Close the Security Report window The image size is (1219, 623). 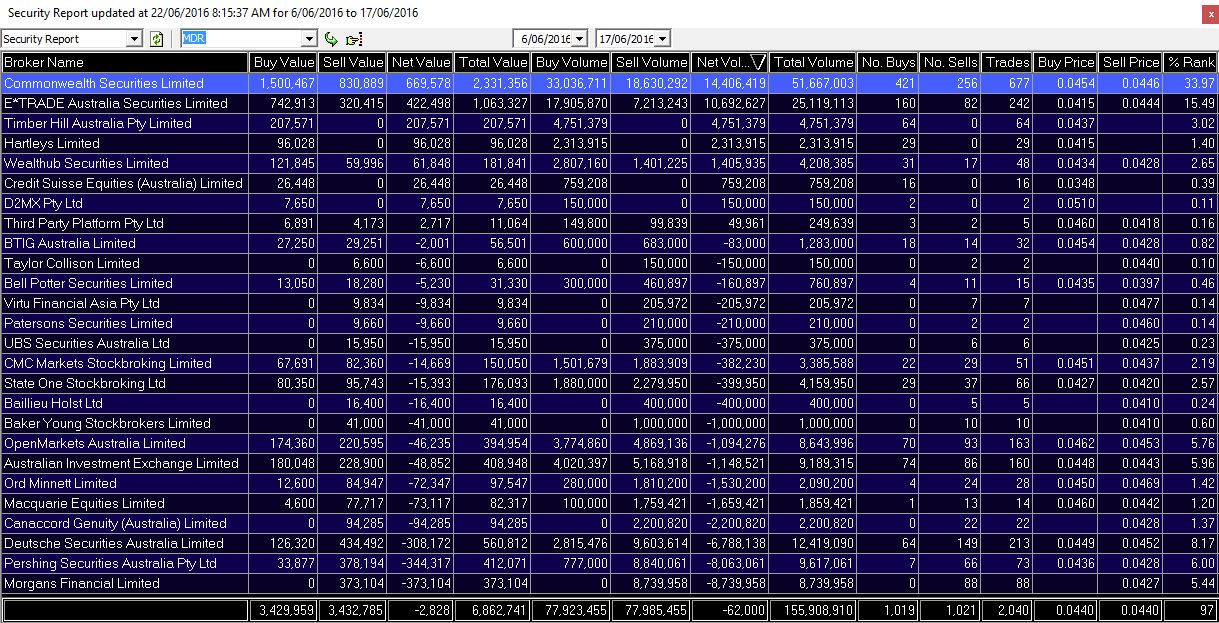tap(1209, 13)
